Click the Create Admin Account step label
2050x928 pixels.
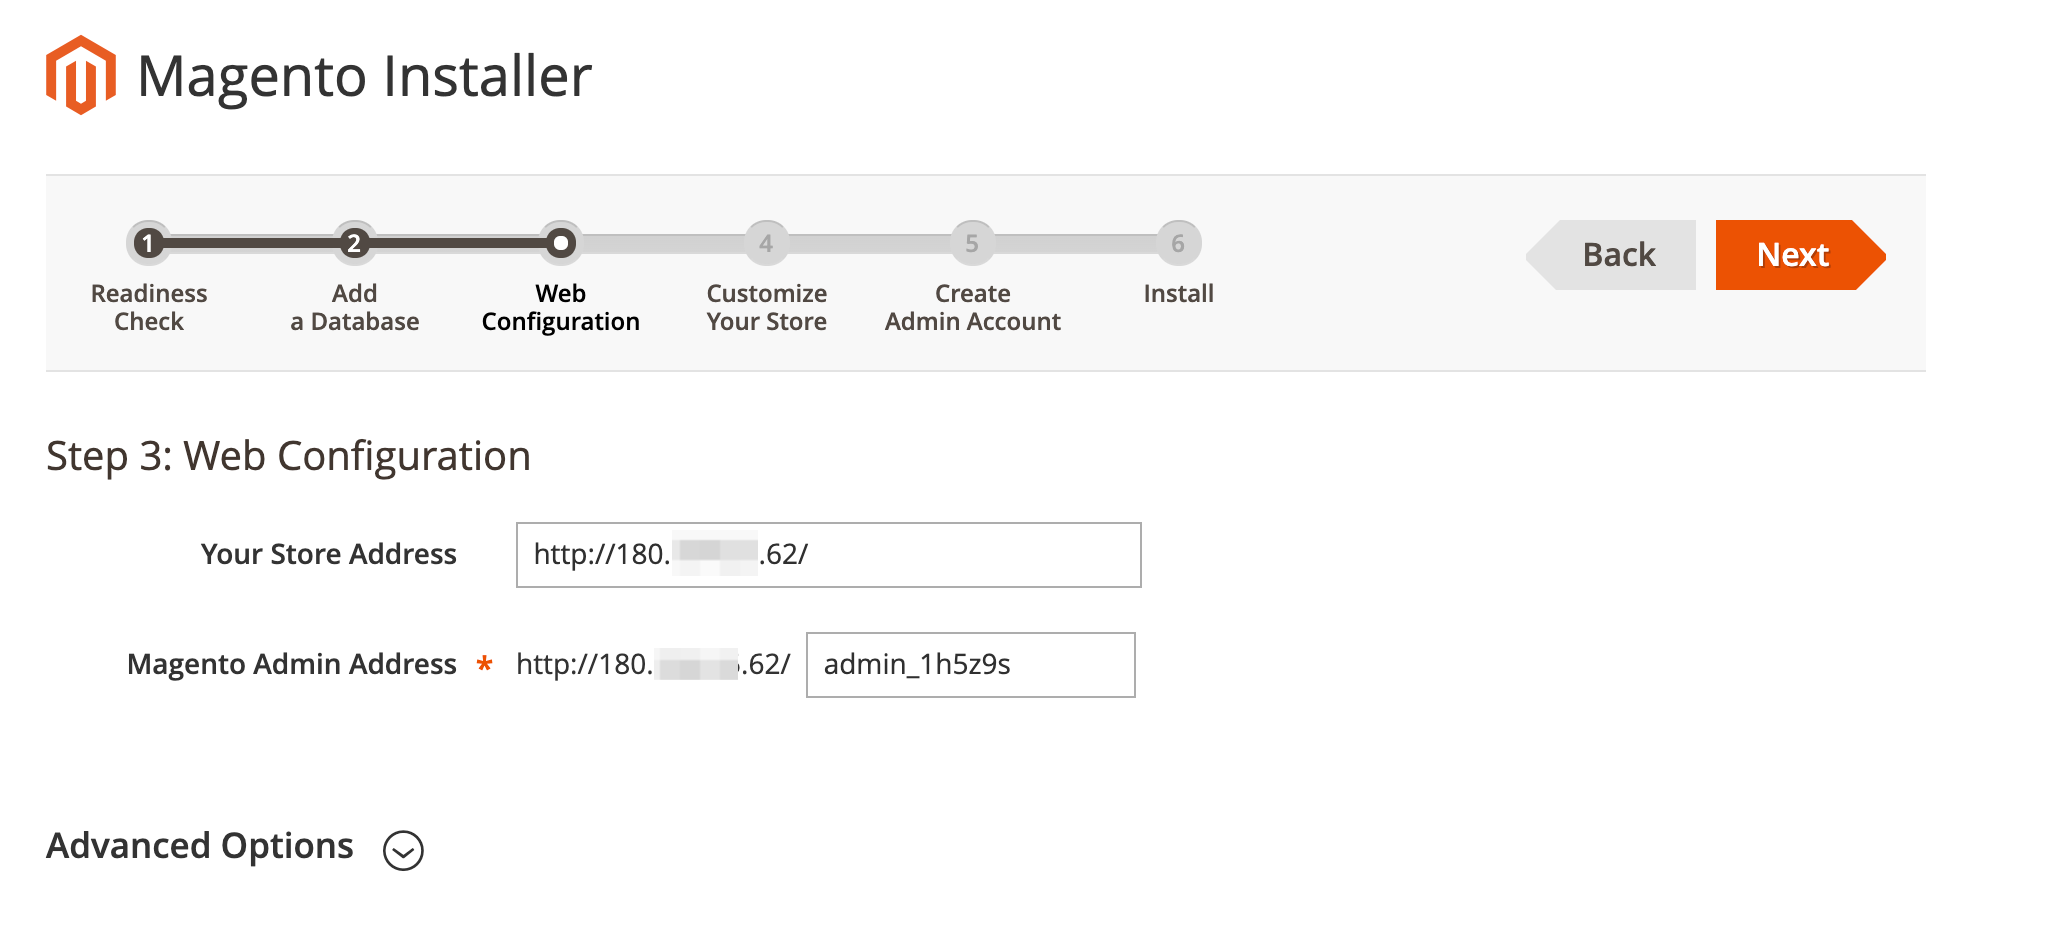[x=973, y=307]
